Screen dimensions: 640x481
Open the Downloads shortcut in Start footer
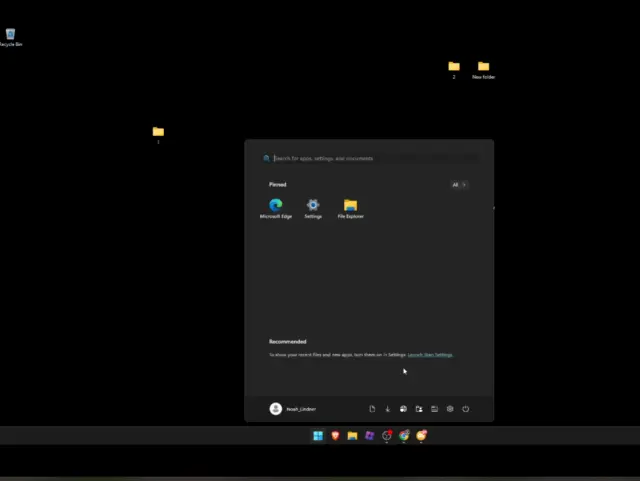(388, 409)
